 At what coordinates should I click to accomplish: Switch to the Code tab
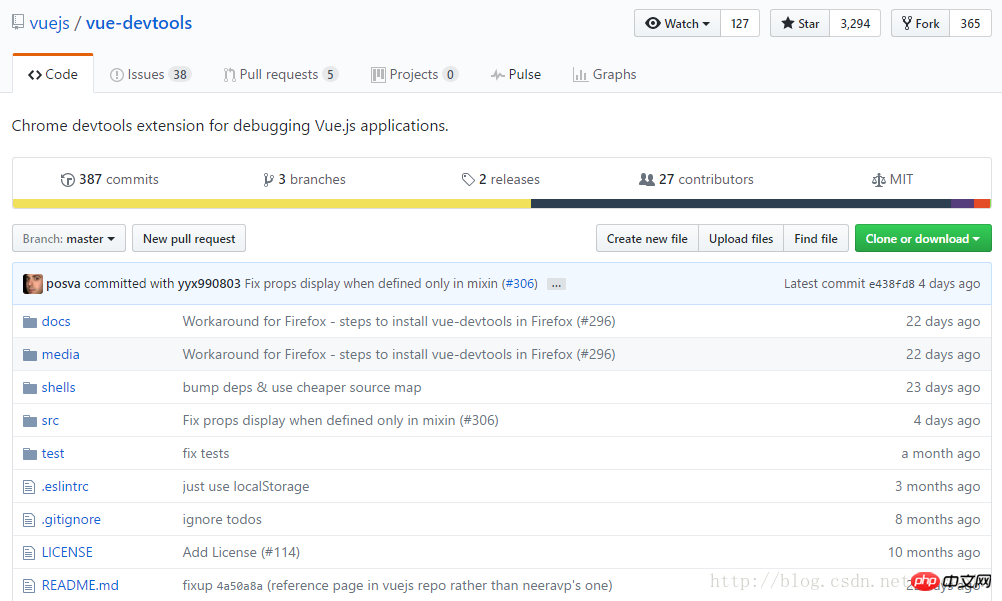coord(53,74)
